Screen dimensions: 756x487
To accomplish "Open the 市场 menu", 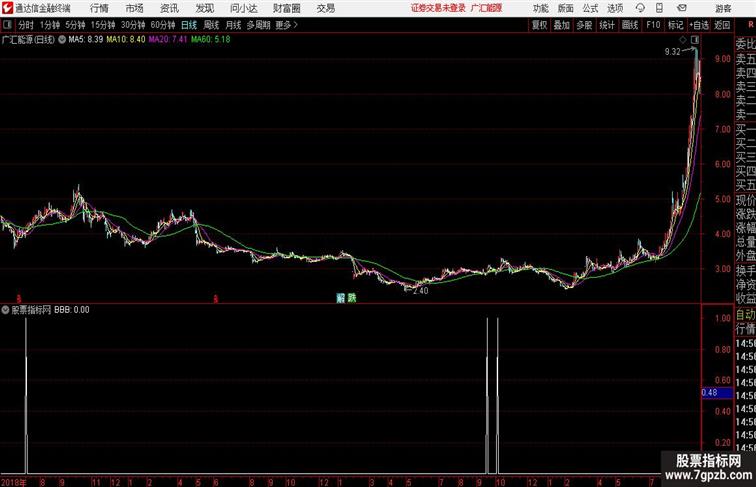I will pos(135,8).
